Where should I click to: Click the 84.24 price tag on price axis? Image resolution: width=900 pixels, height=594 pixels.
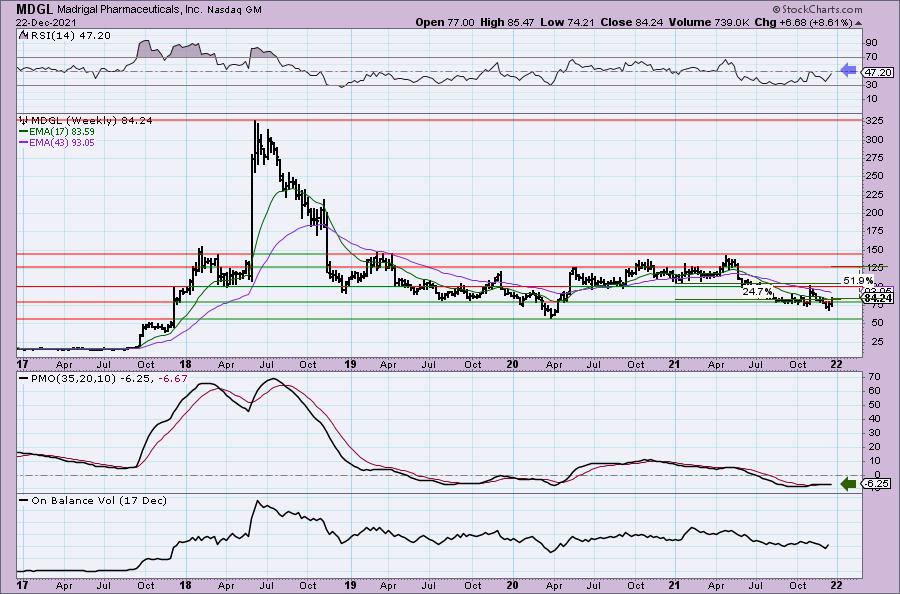tap(878, 298)
